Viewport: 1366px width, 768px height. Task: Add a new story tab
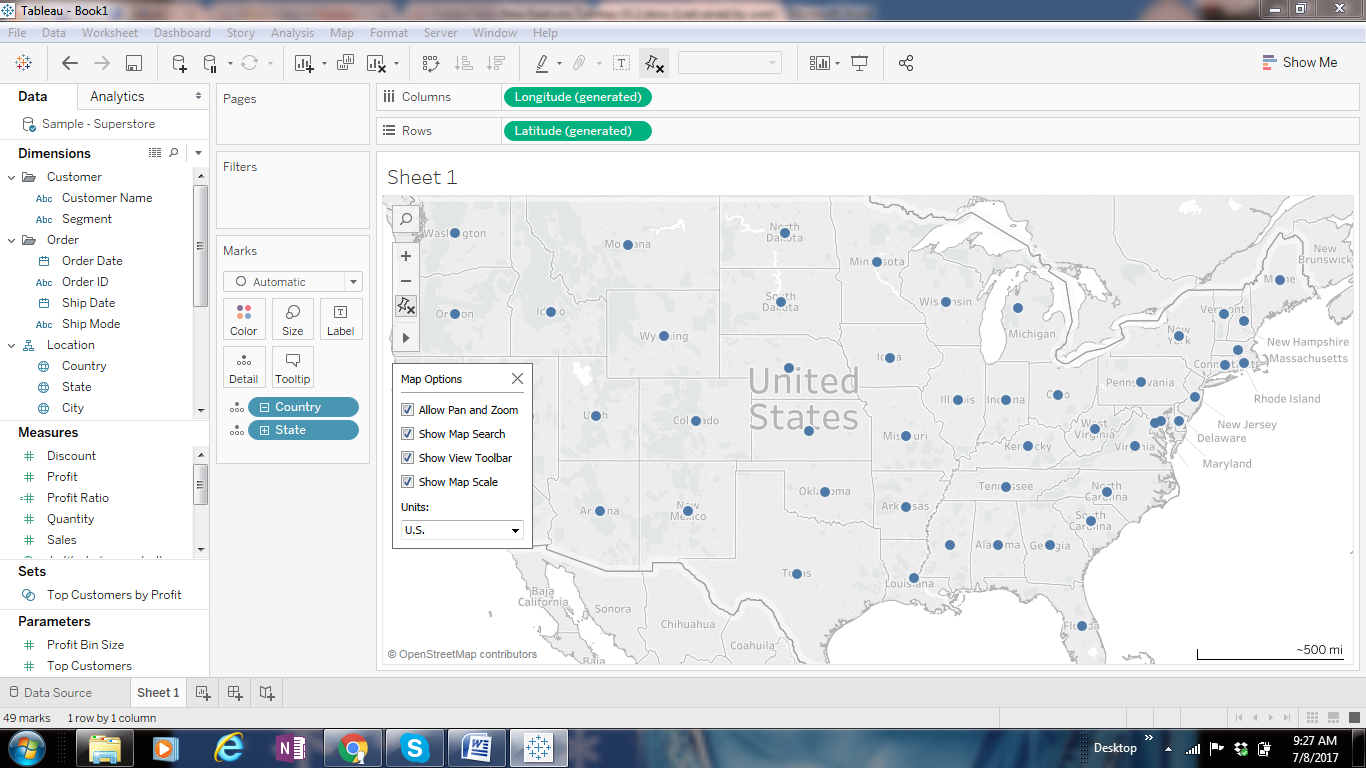pos(267,692)
